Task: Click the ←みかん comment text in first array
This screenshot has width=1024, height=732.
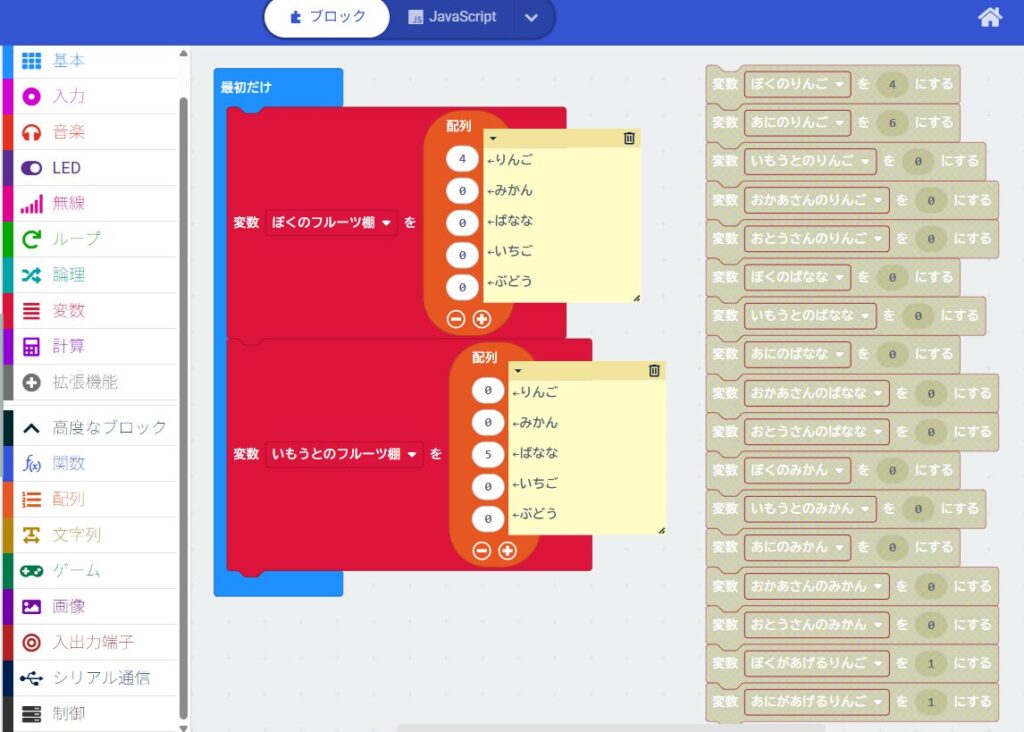Action: click(x=510, y=191)
